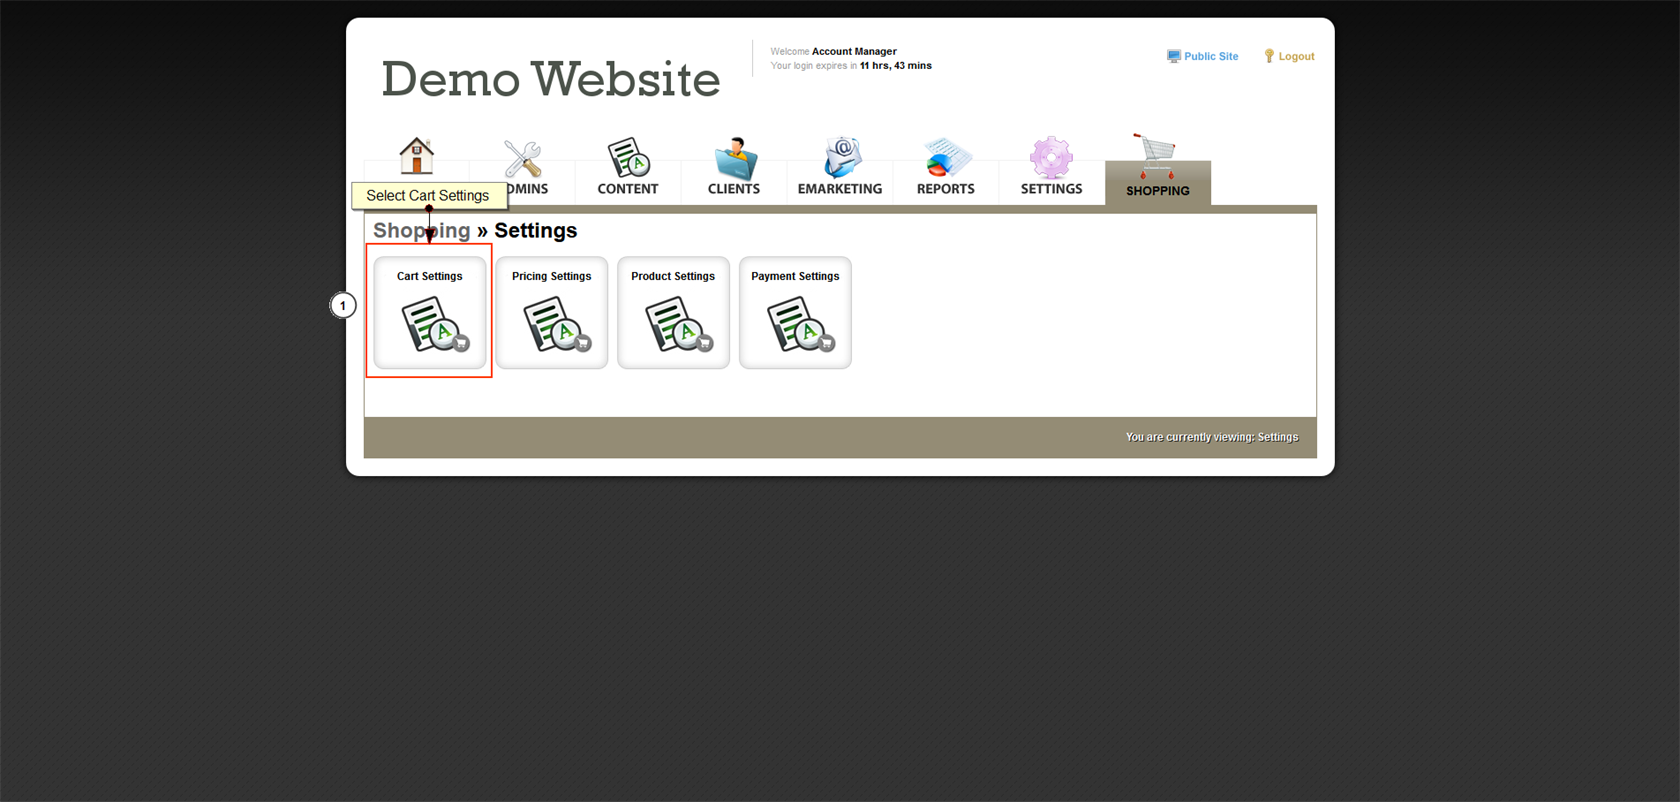Select the Emarketing envelope icon
This screenshot has width=1680, height=802.
coord(841,158)
